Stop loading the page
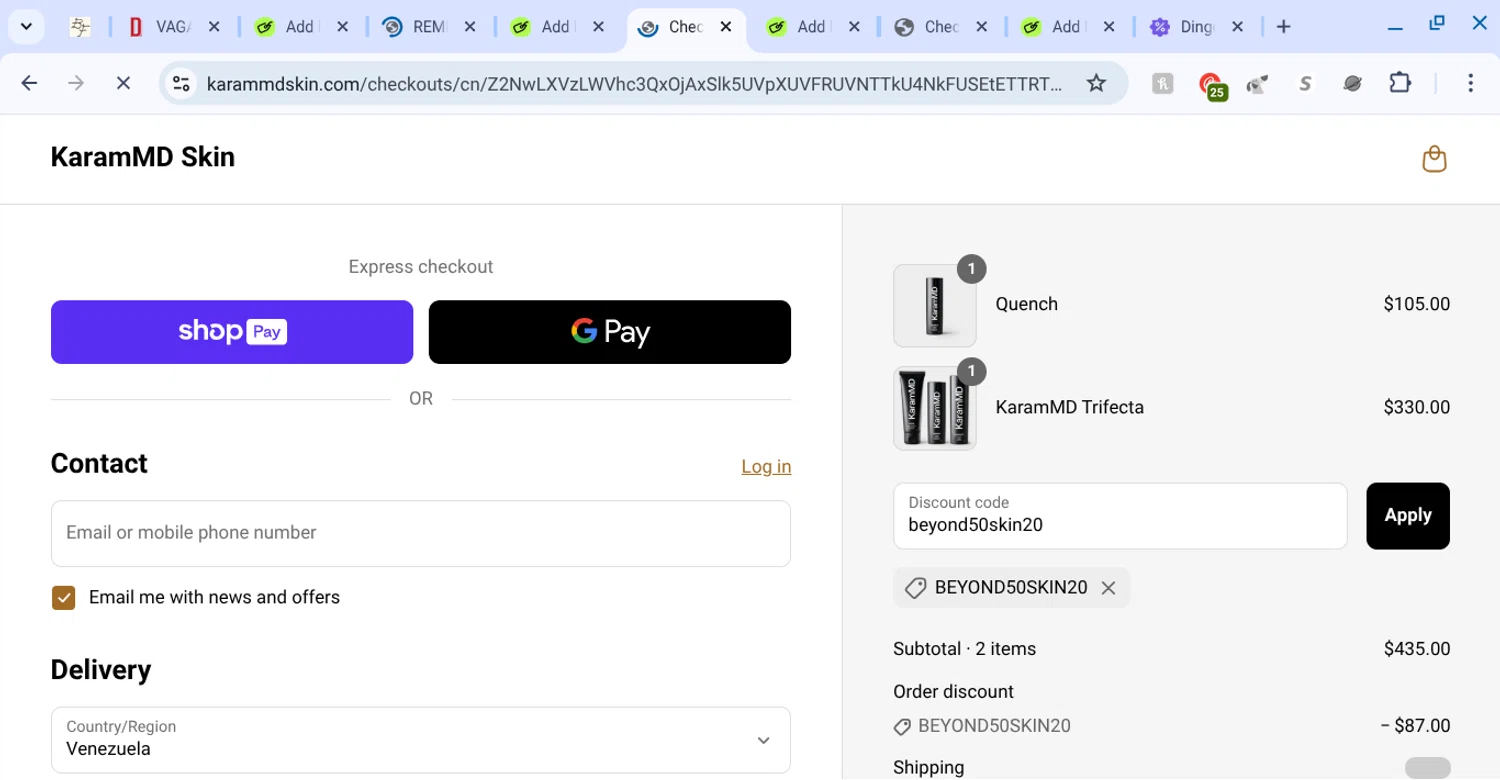 click(x=123, y=83)
